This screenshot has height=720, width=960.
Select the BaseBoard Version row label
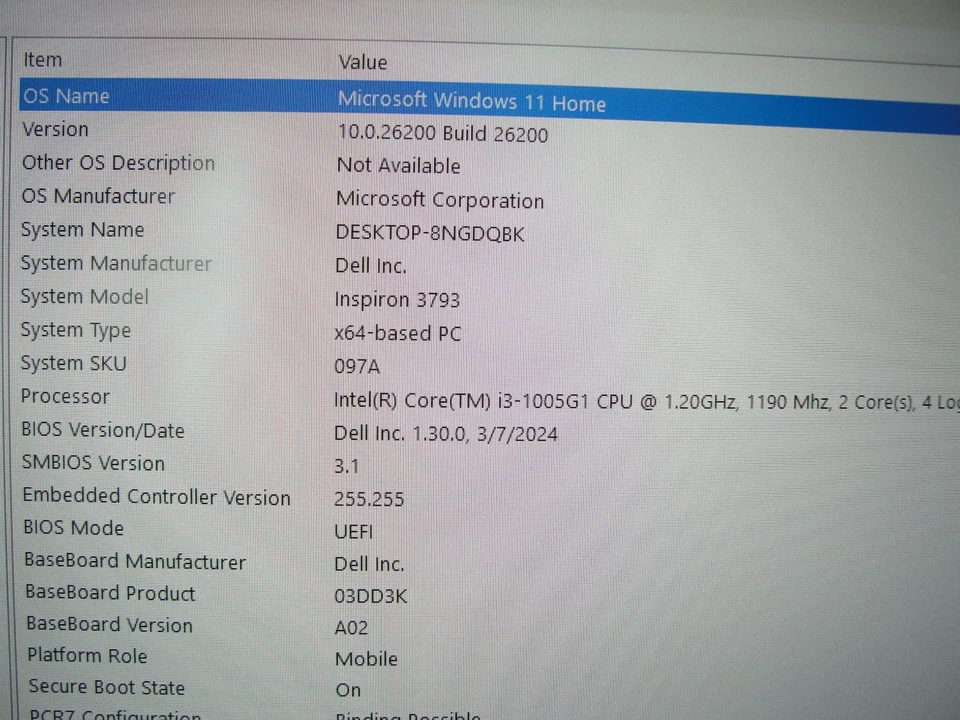click(110, 624)
